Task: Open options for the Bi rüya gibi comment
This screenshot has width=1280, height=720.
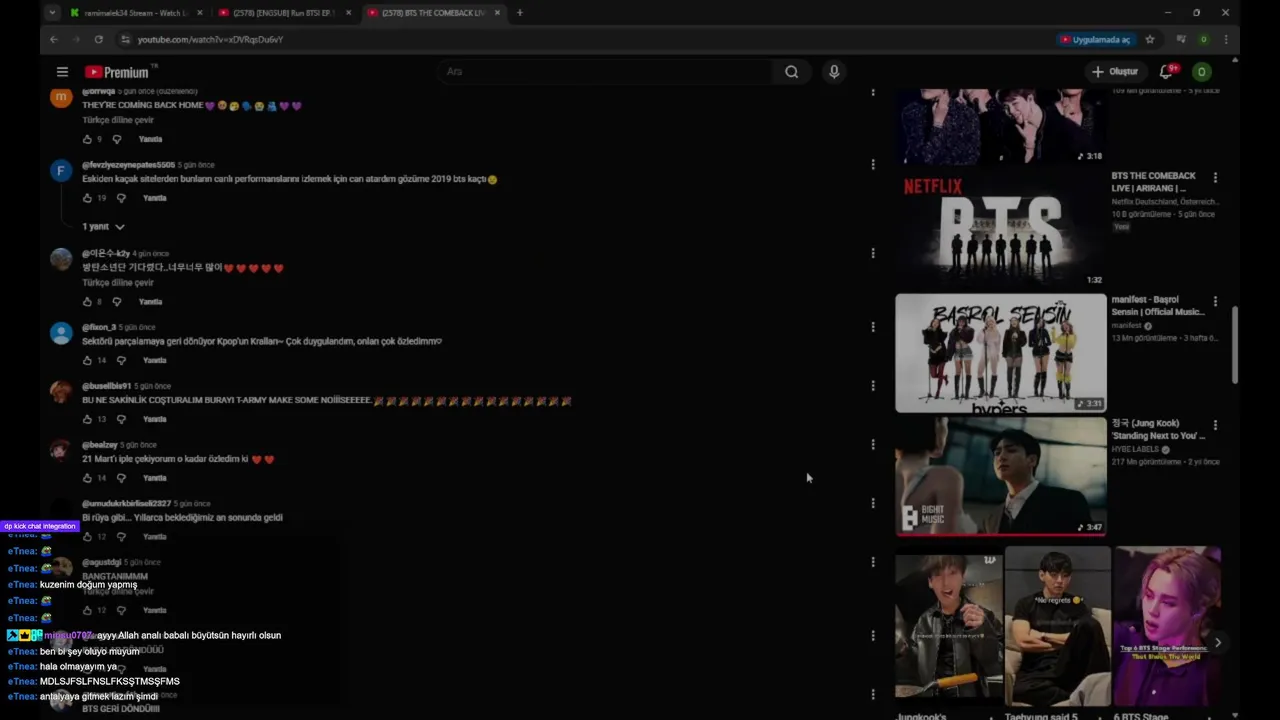Action: (873, 503)
